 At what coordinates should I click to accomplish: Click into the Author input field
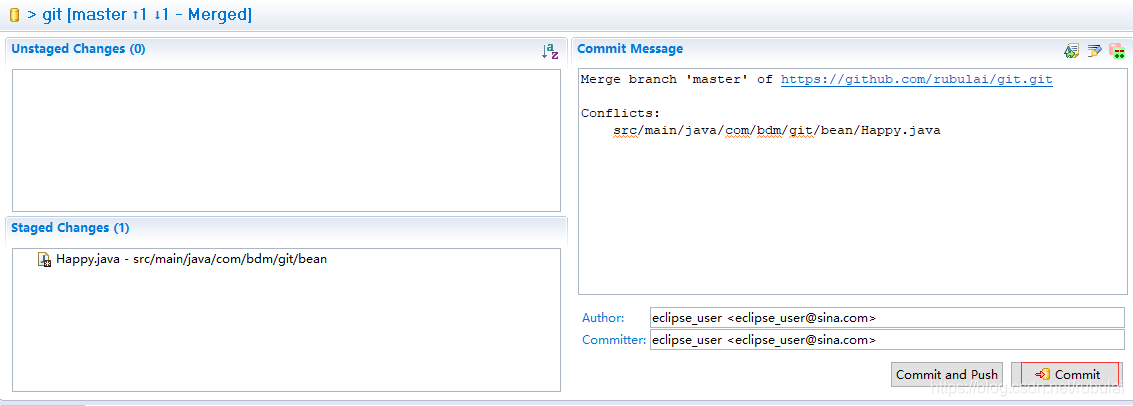click(886, 317)
